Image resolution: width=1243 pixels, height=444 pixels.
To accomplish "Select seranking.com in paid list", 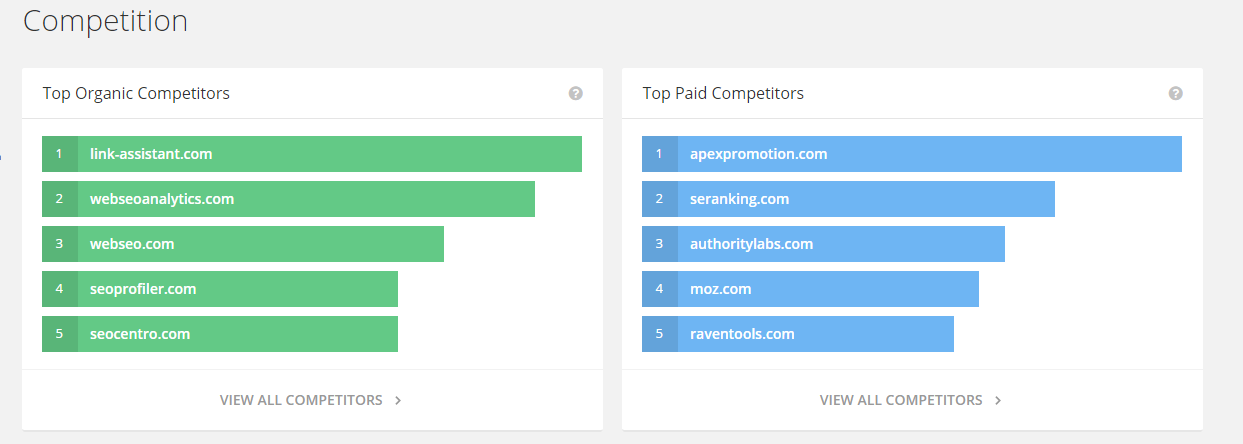I will [x=739, y=199].
